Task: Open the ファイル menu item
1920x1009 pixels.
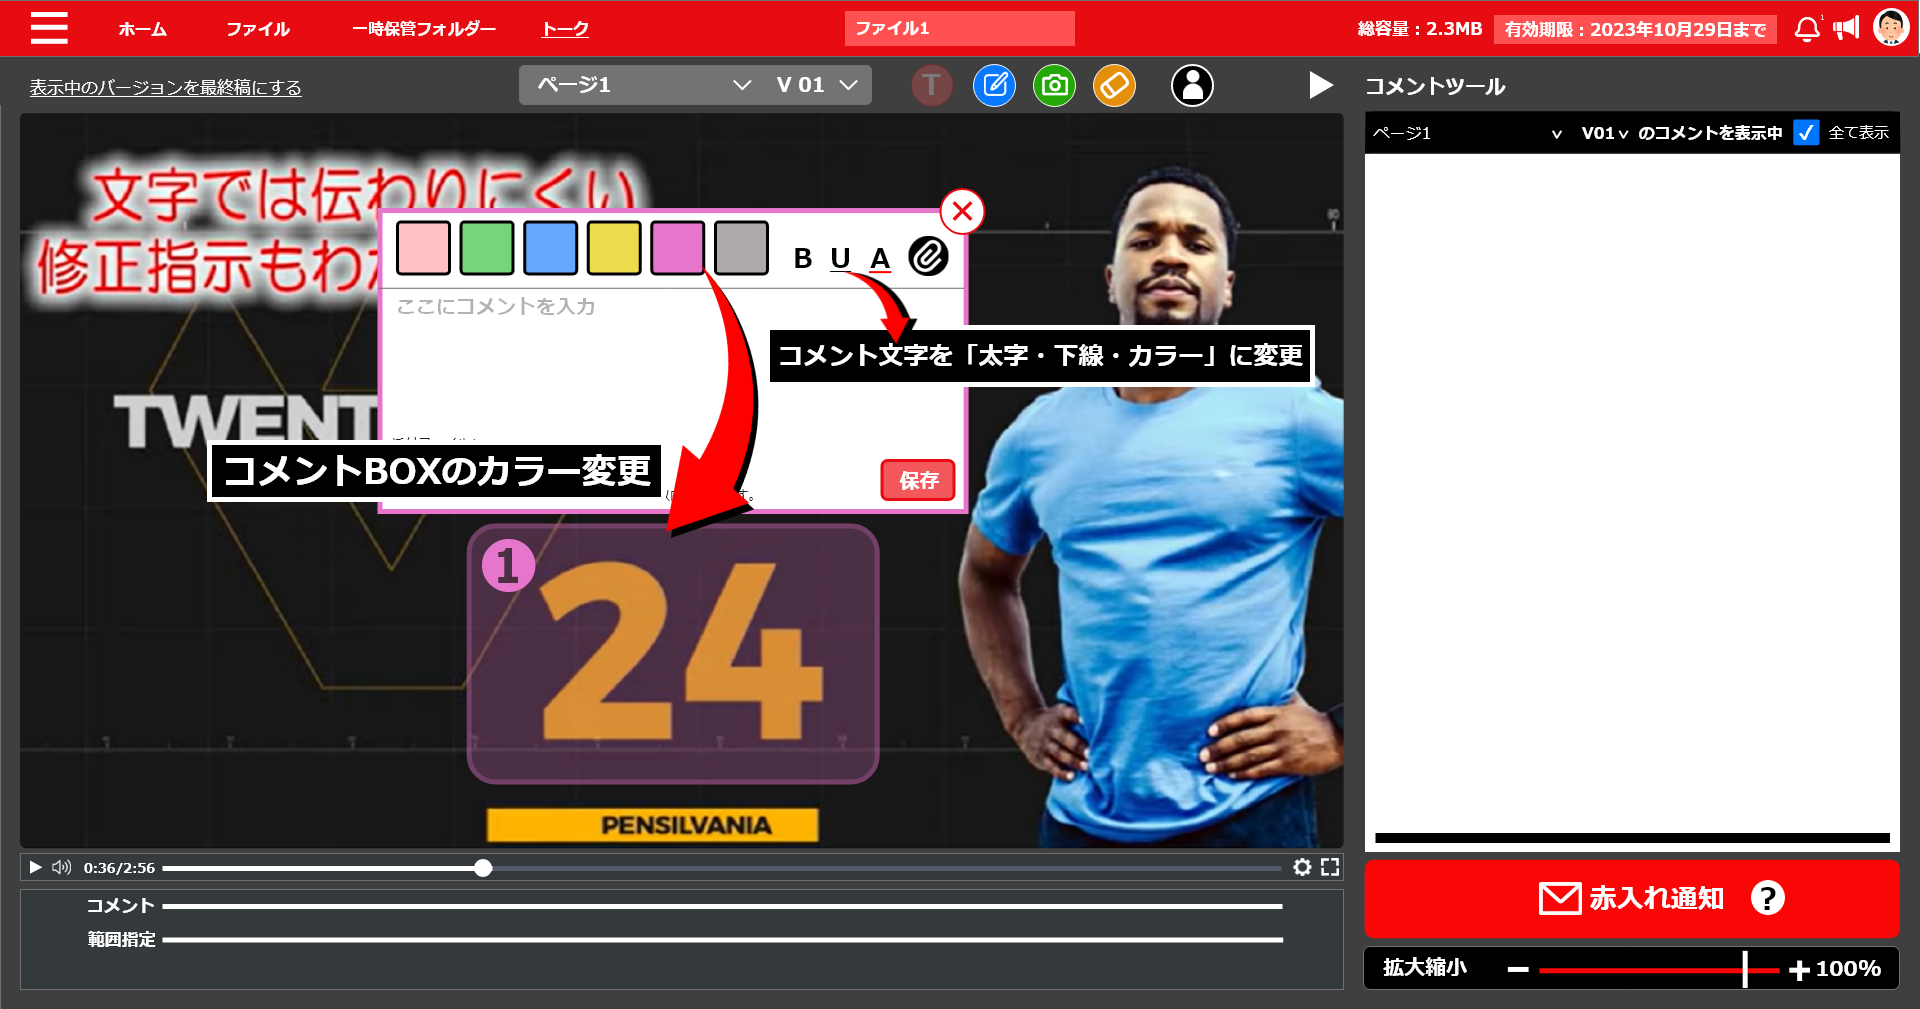Action: (258, 29)
